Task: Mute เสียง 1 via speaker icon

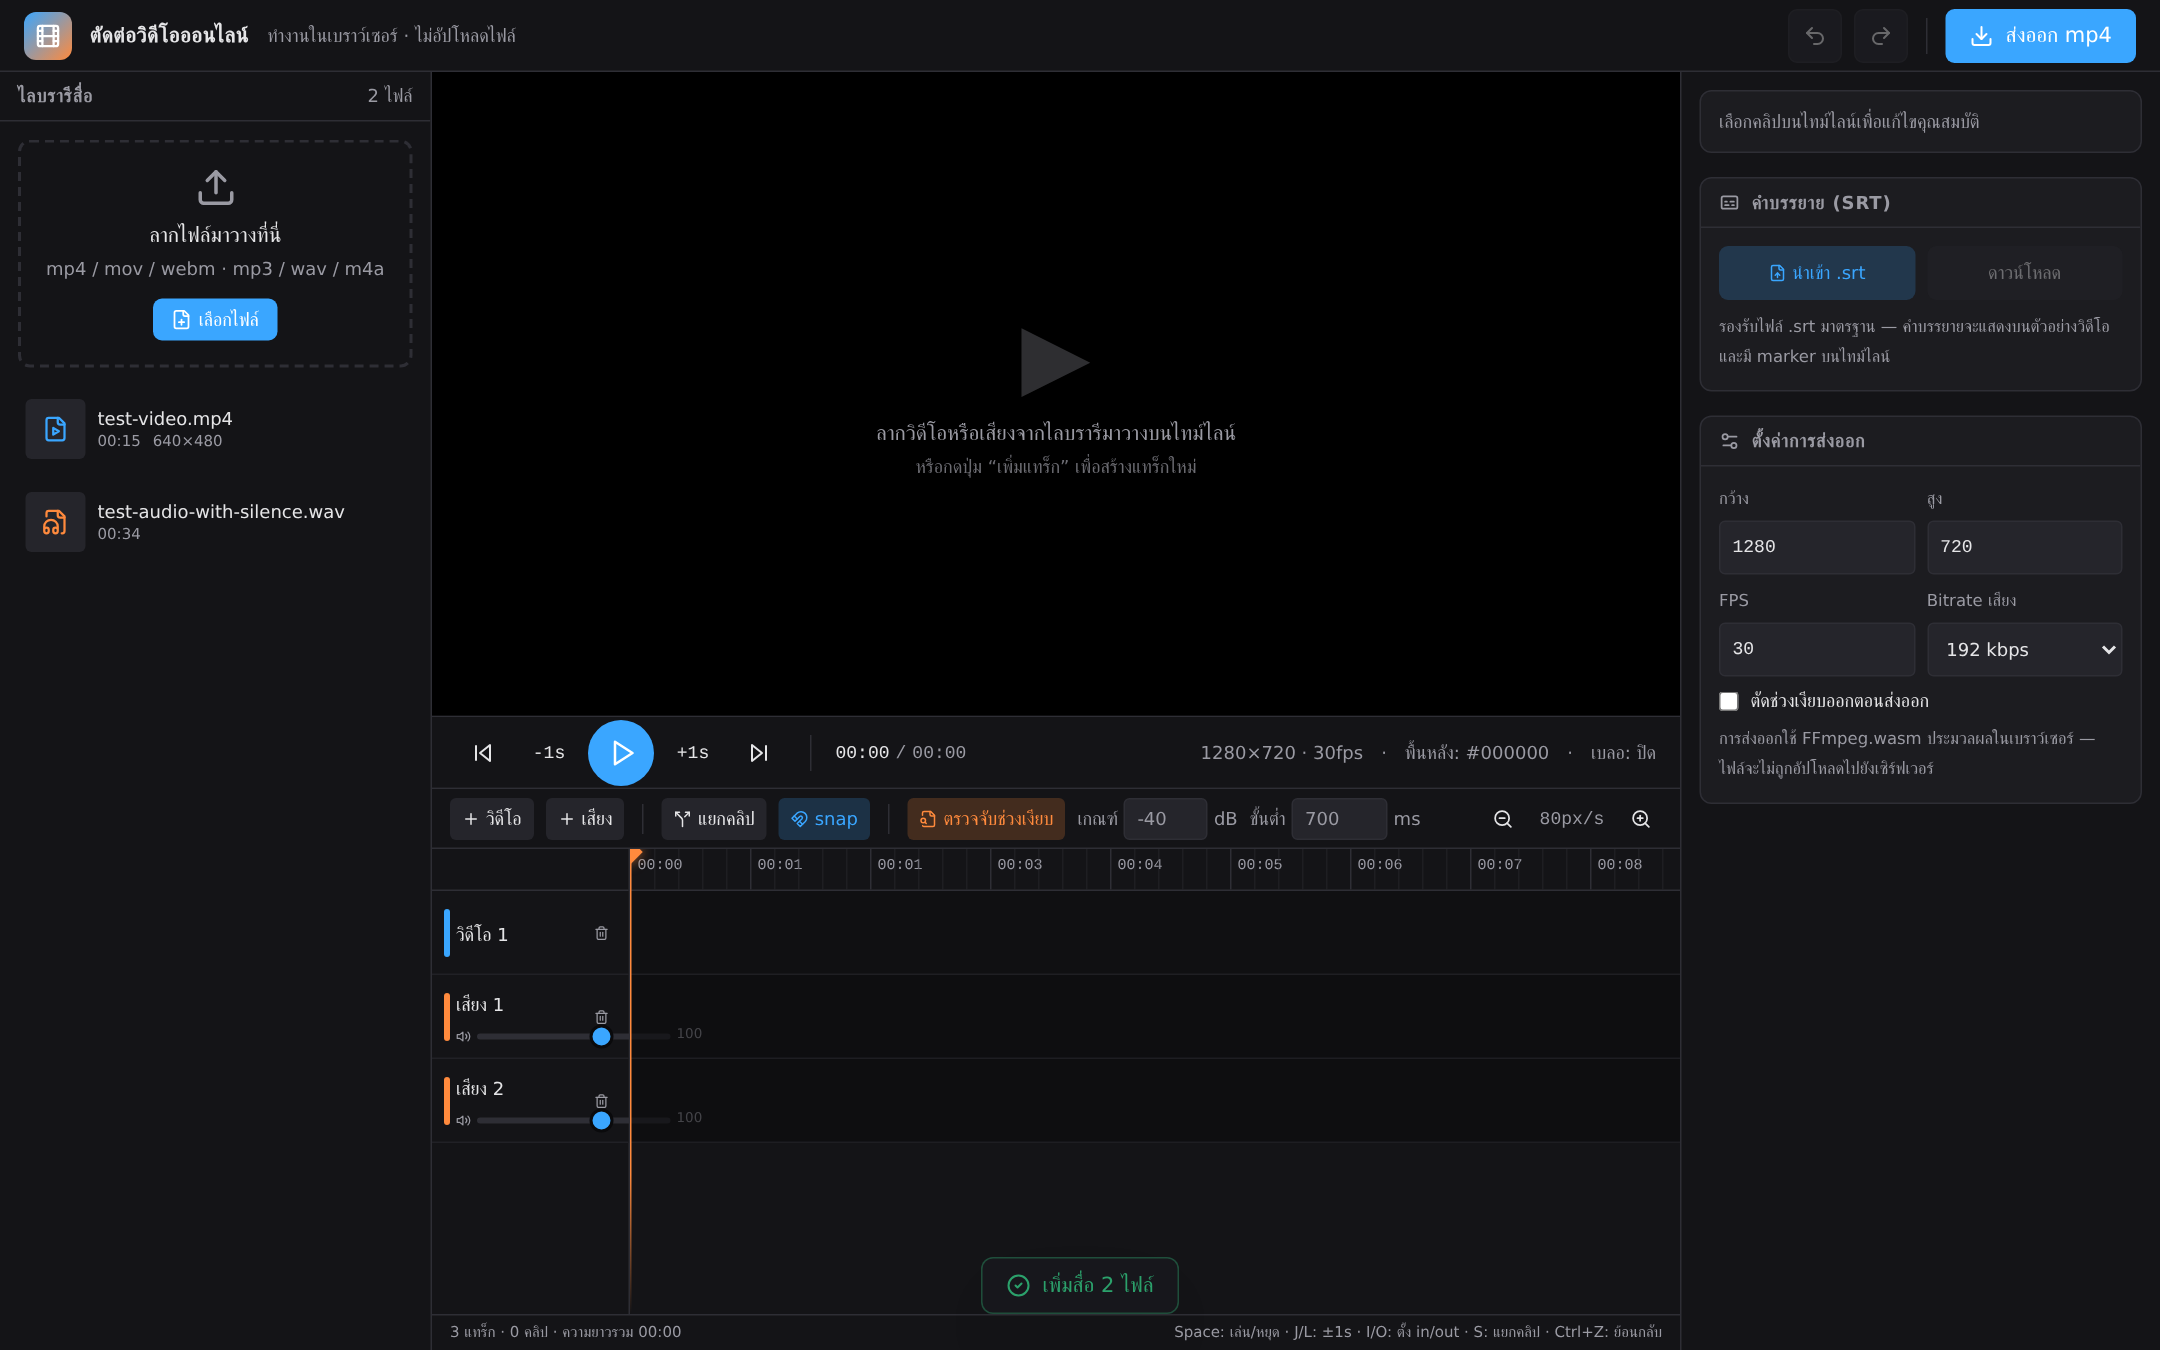Action: 463,1037
